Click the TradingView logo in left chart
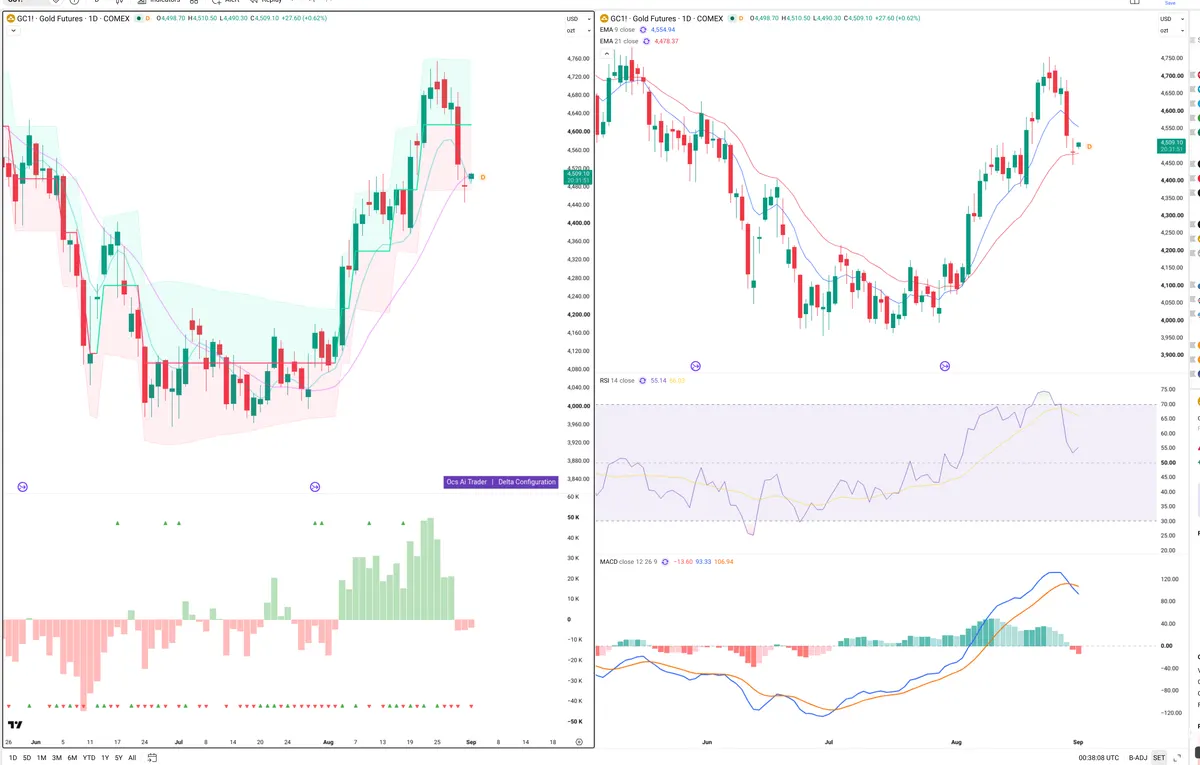This screenshot has width=1200, height=765. coord(15,726)
